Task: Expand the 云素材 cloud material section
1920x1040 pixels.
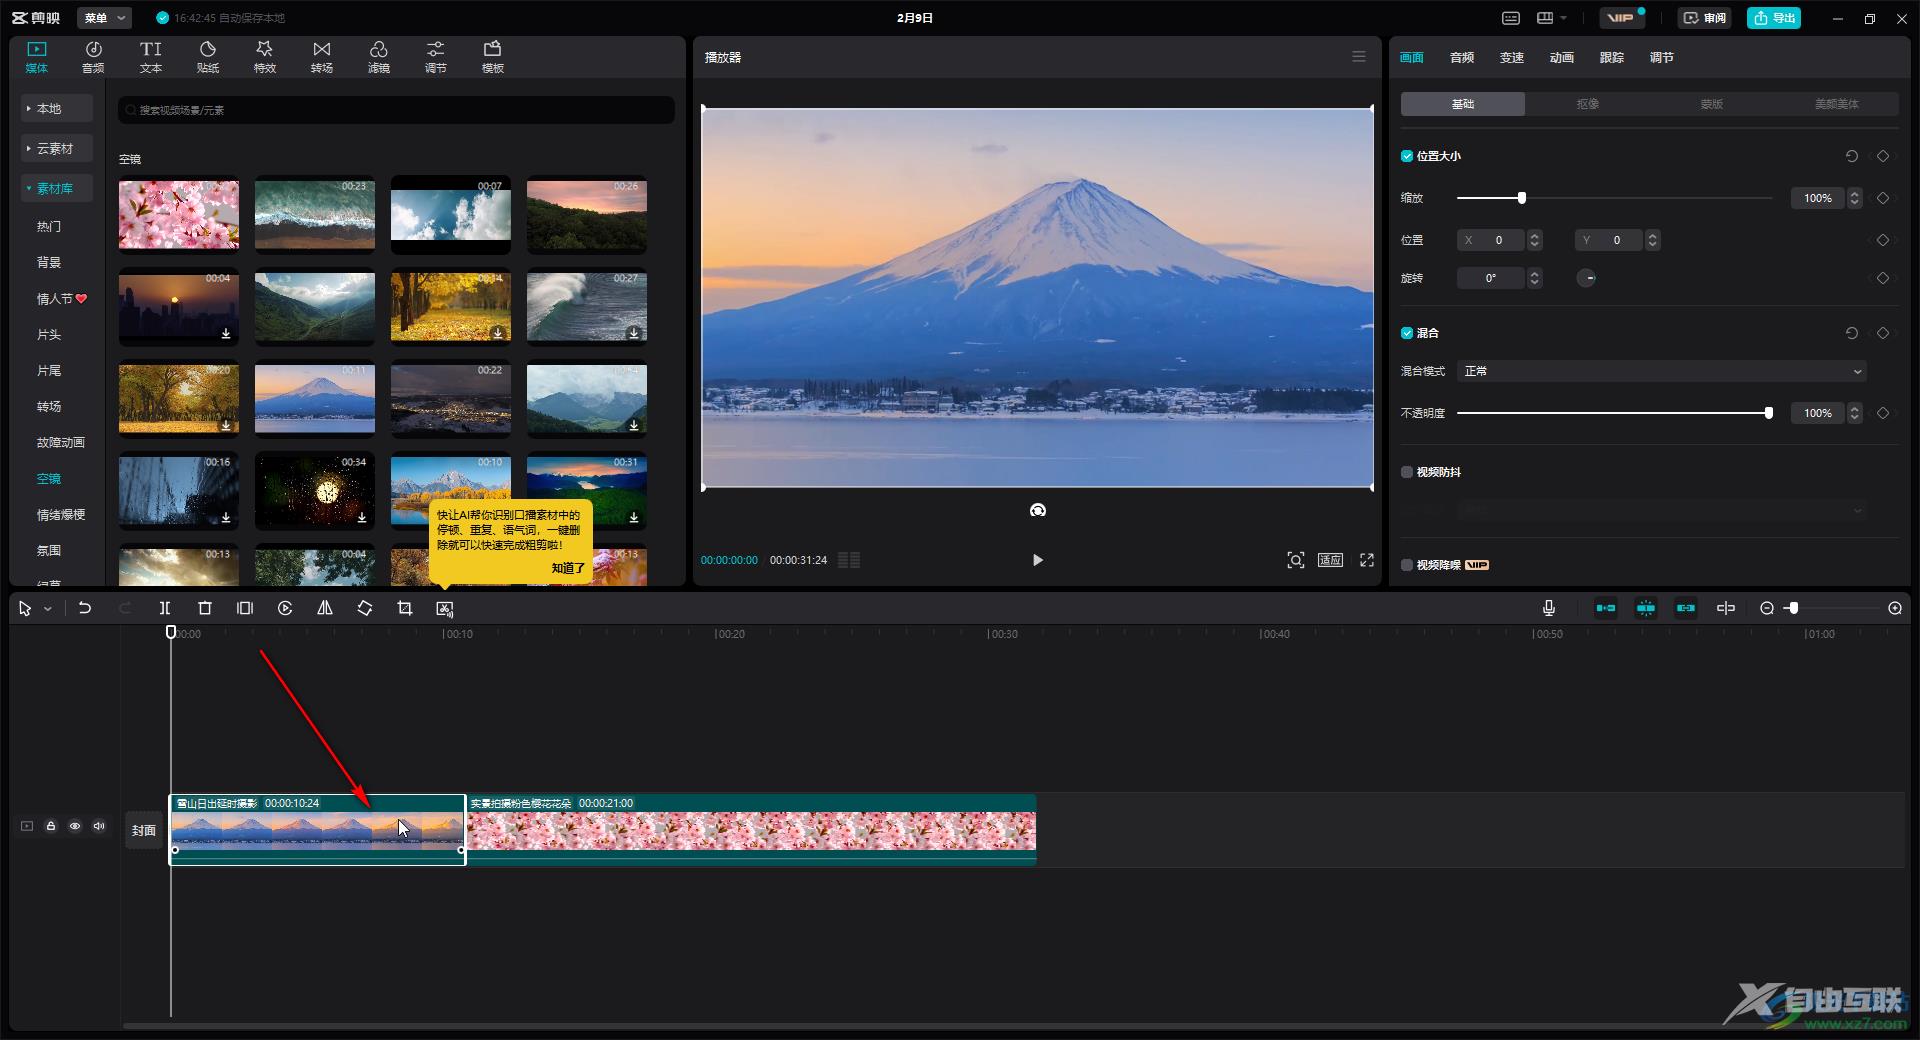Action: (x=57, y=148)
